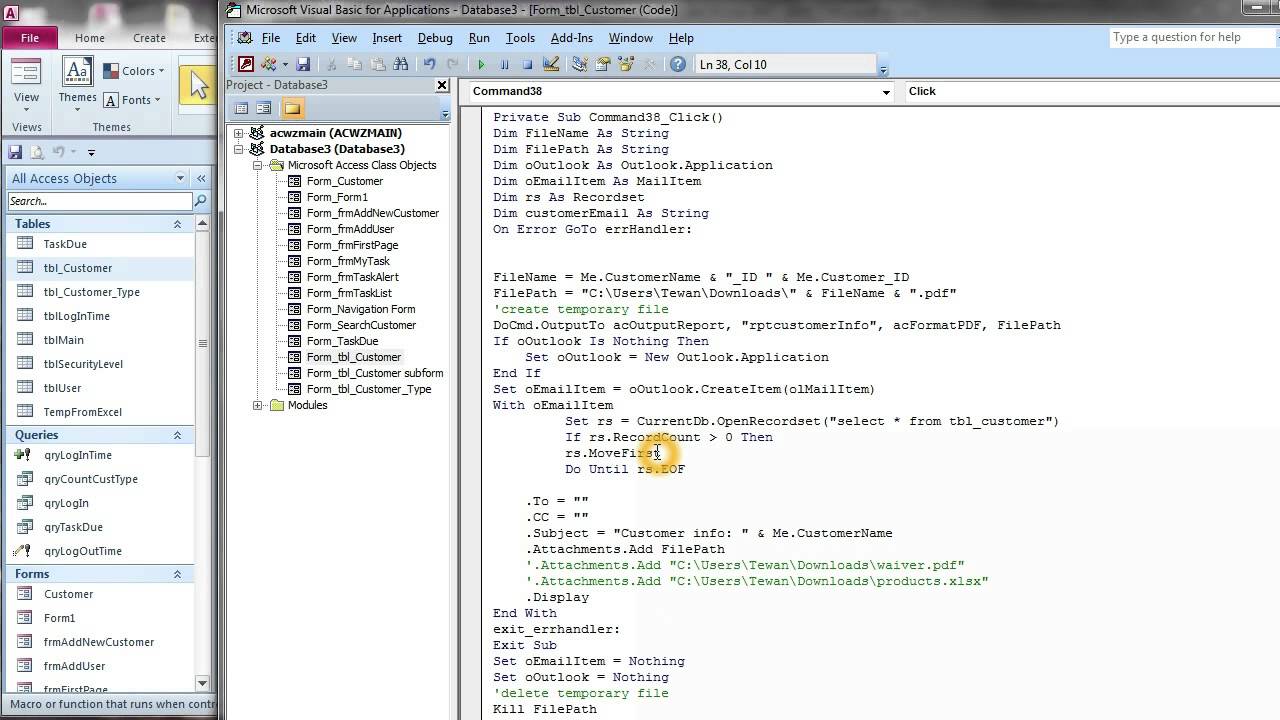Open the Tools menu

coord(520,38)
